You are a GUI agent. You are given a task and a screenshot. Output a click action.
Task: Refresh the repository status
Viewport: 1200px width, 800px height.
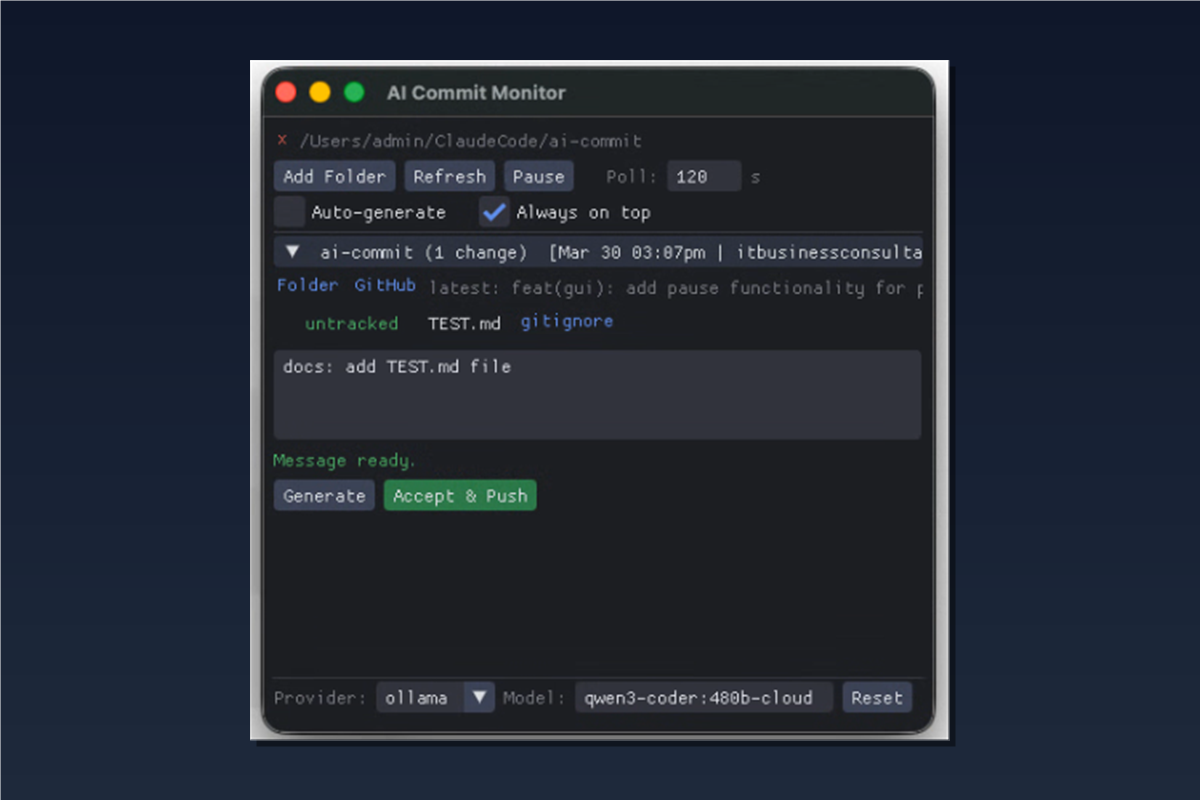tap(449, 176)
